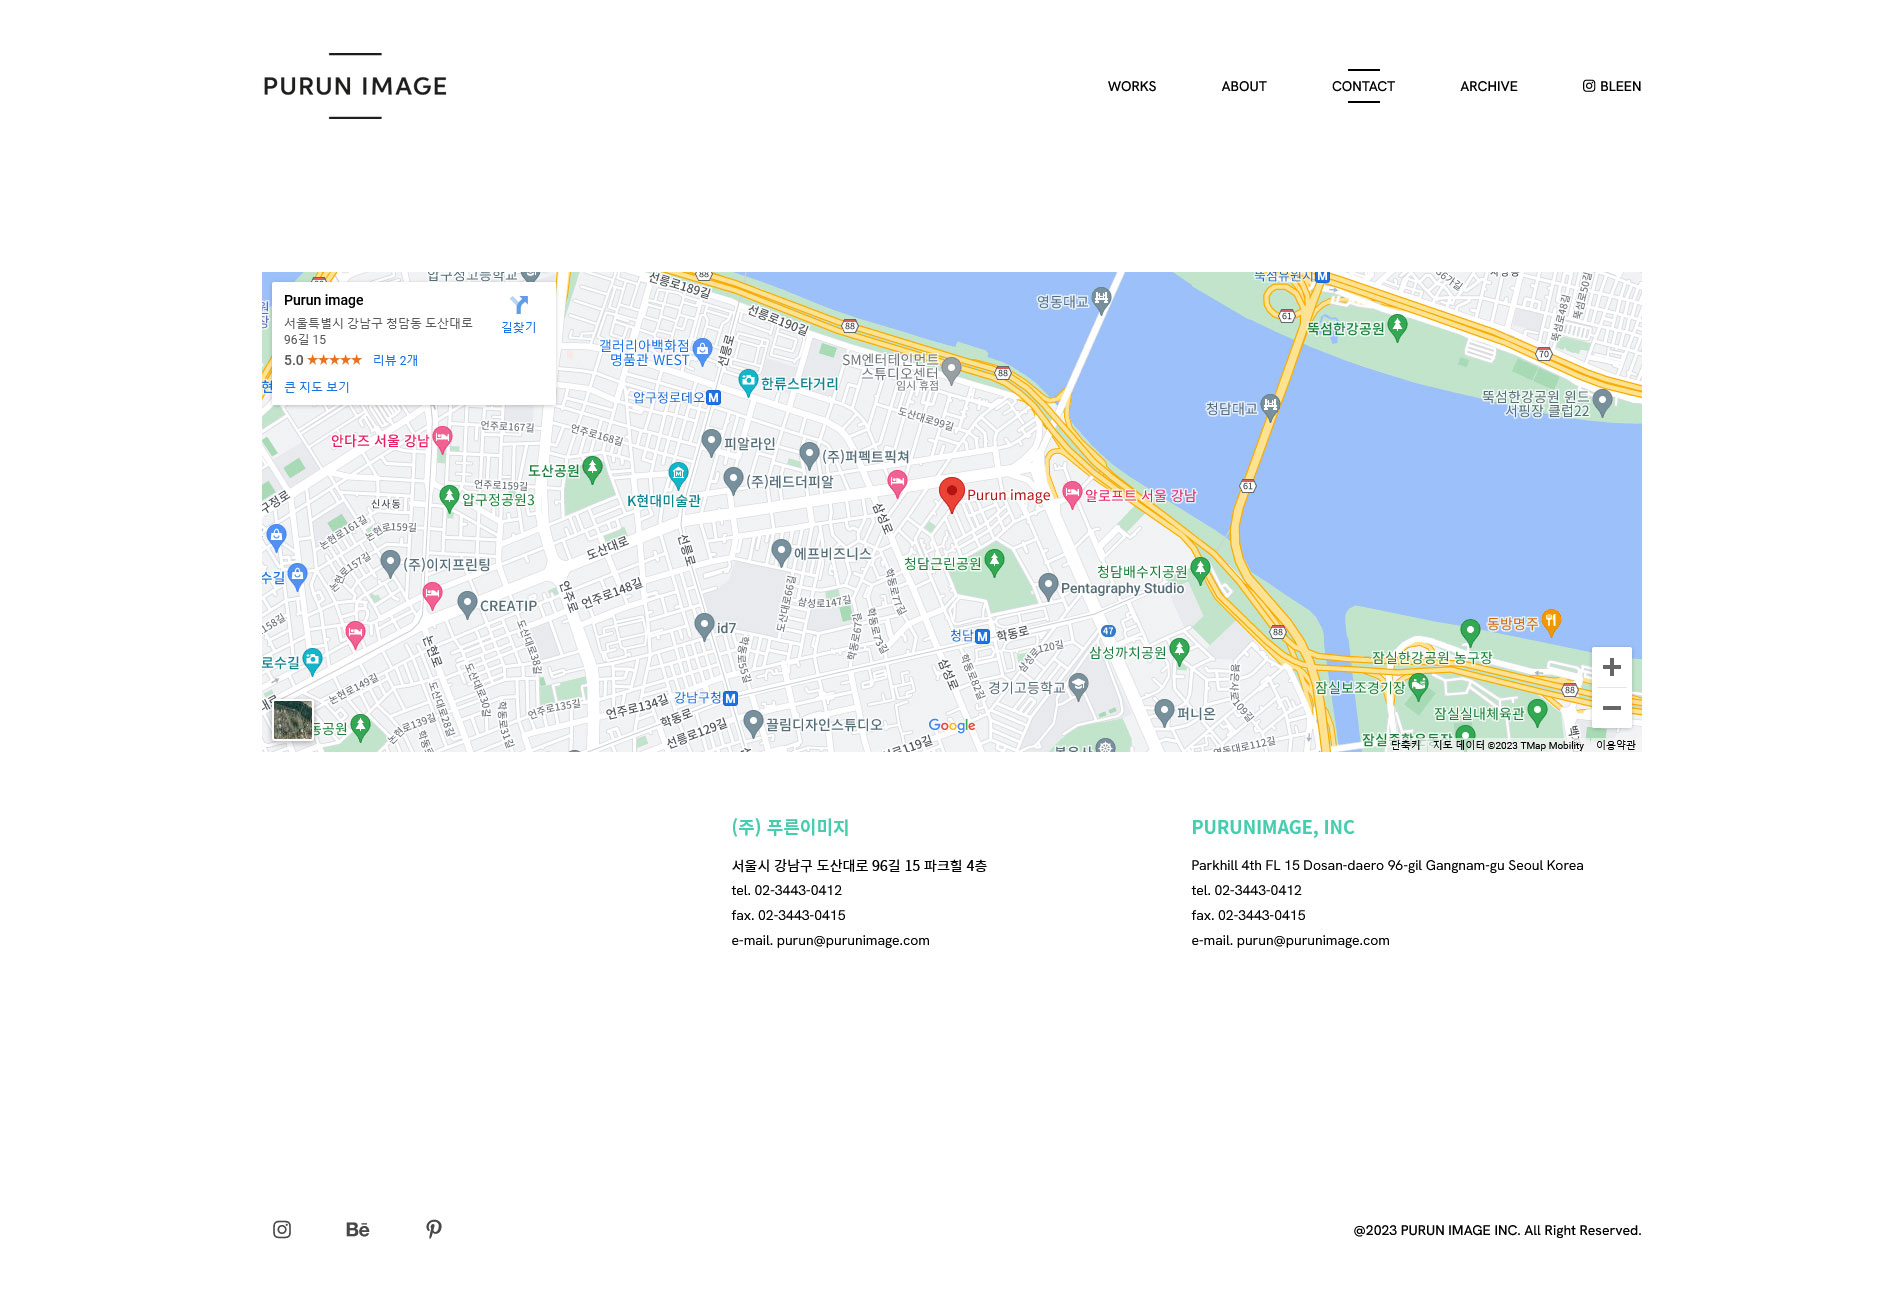
Task: Click (주)레드더피알 location pin
Action: coord(733,479)
